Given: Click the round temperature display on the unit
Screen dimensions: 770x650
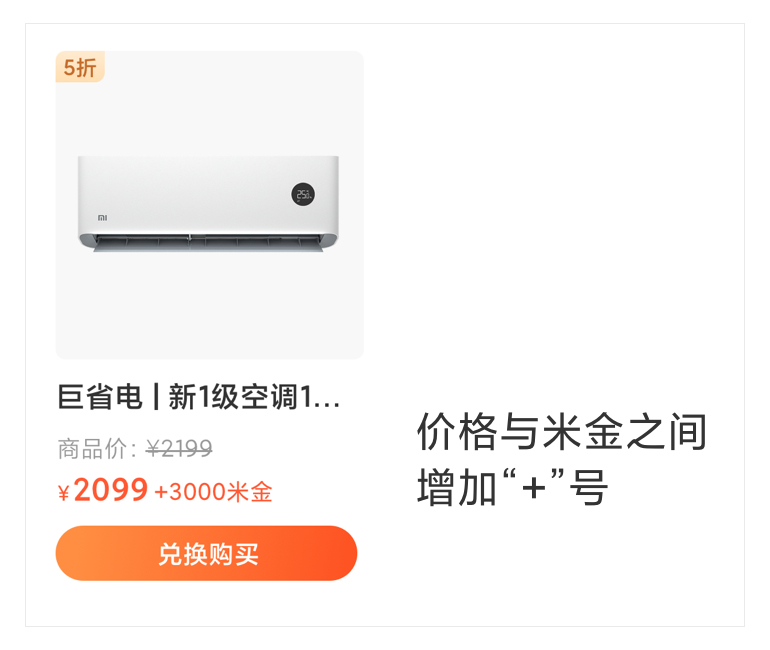Looking at the screenshot, I should pos(303,194).
